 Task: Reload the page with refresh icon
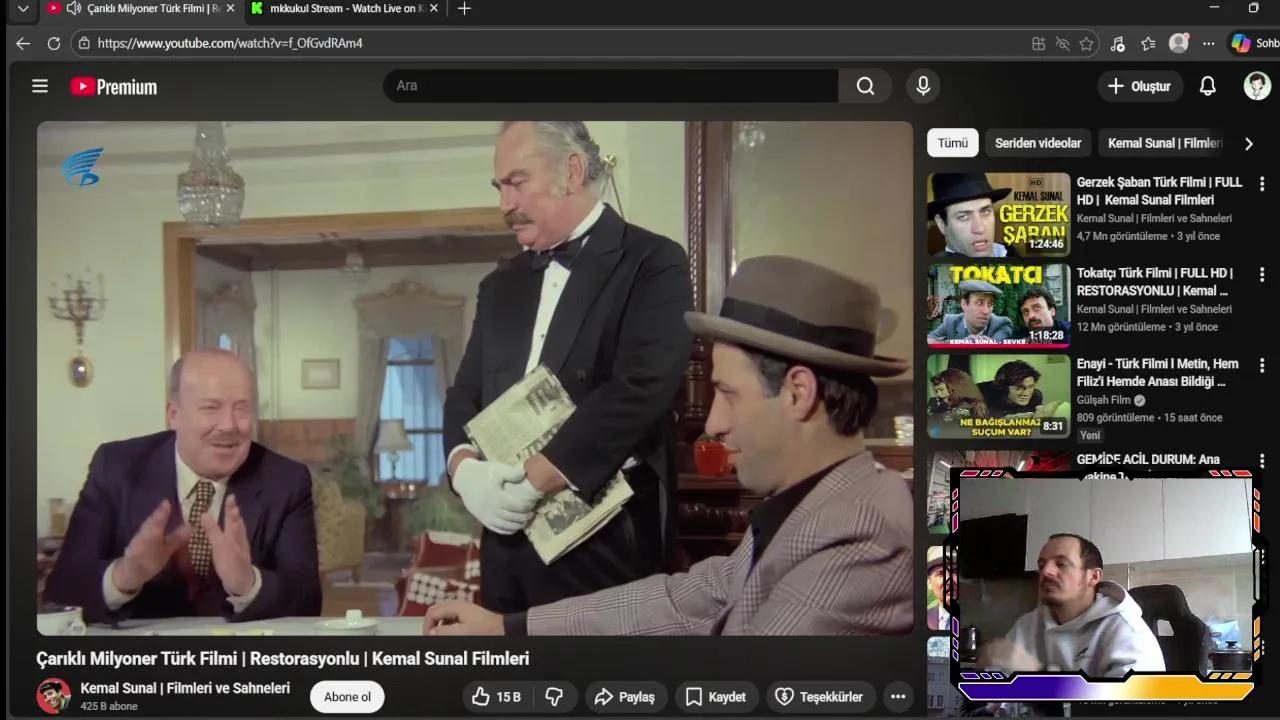tap(54, 44)
